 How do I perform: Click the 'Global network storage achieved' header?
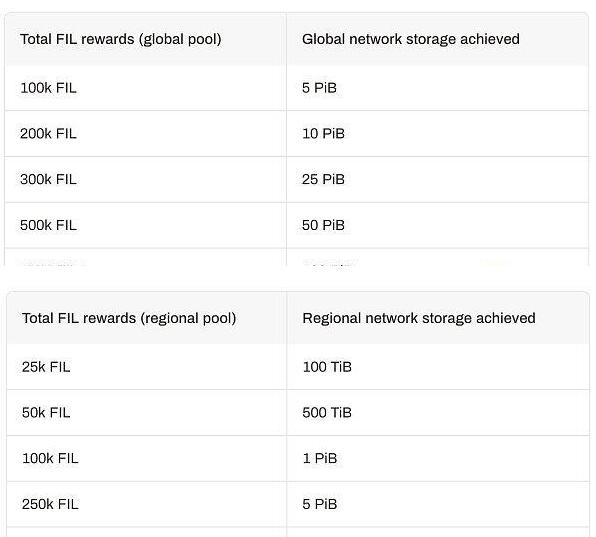pos(437,39)
